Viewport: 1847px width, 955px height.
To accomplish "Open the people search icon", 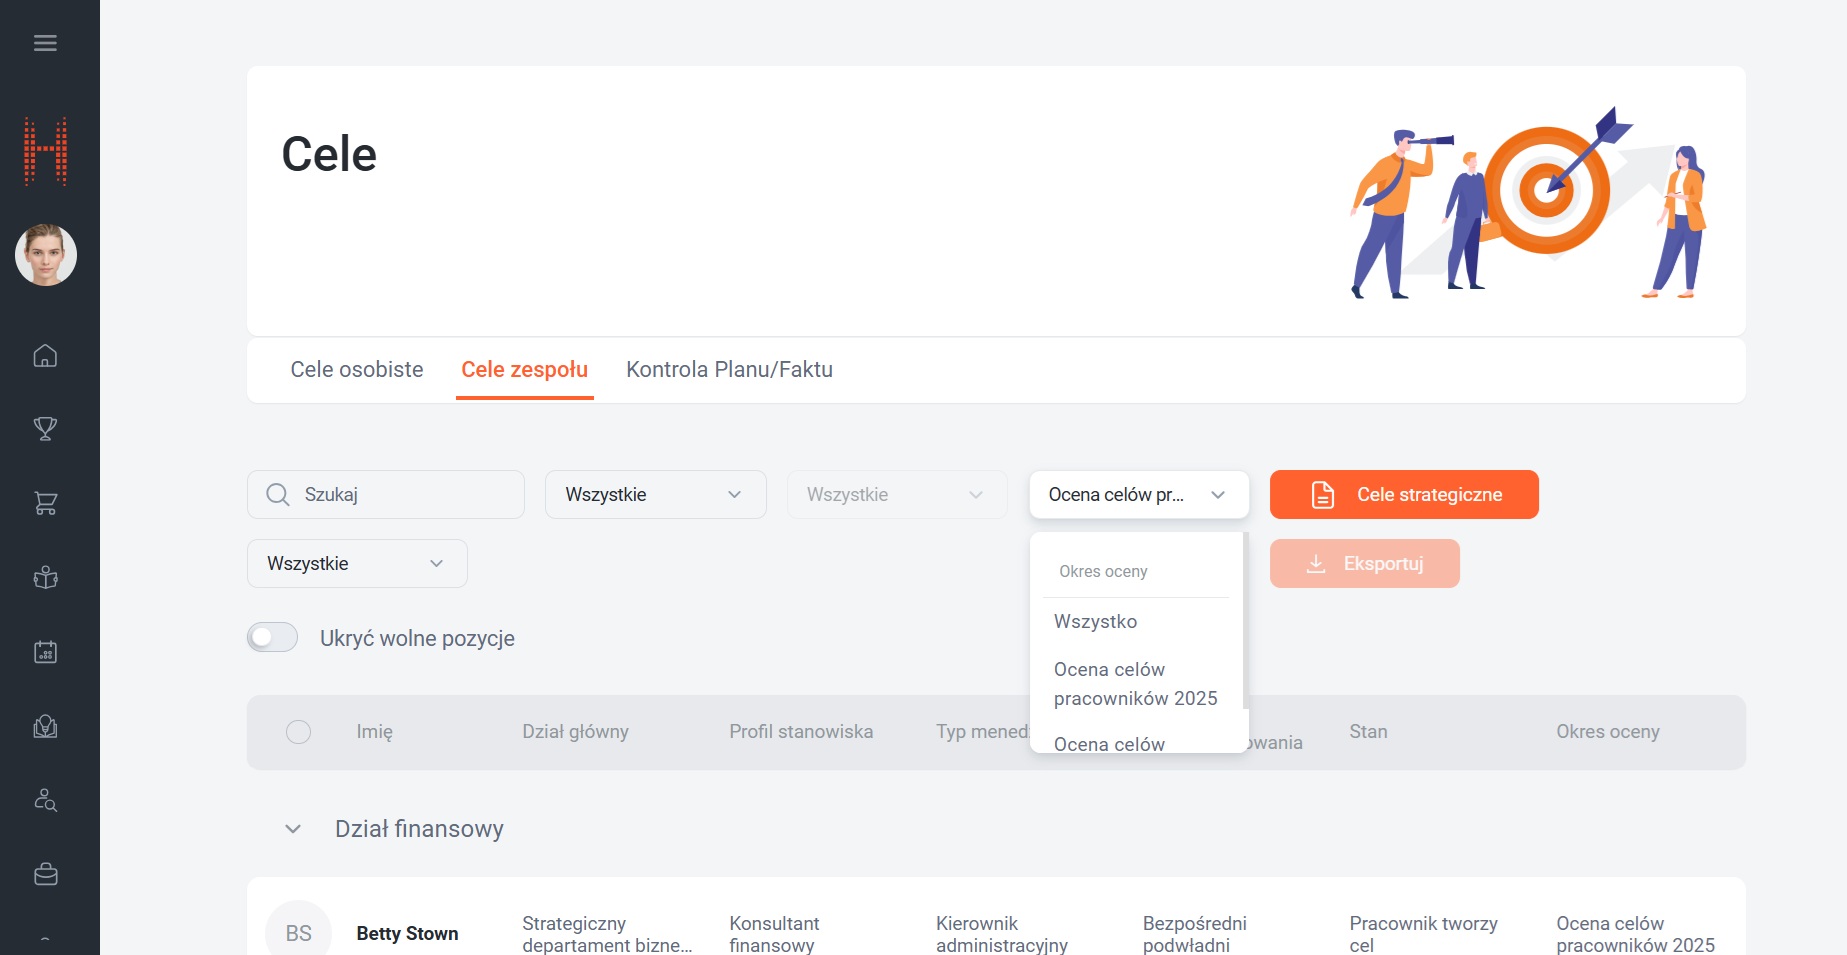I will pyautogui.click(x=45, y=800).
